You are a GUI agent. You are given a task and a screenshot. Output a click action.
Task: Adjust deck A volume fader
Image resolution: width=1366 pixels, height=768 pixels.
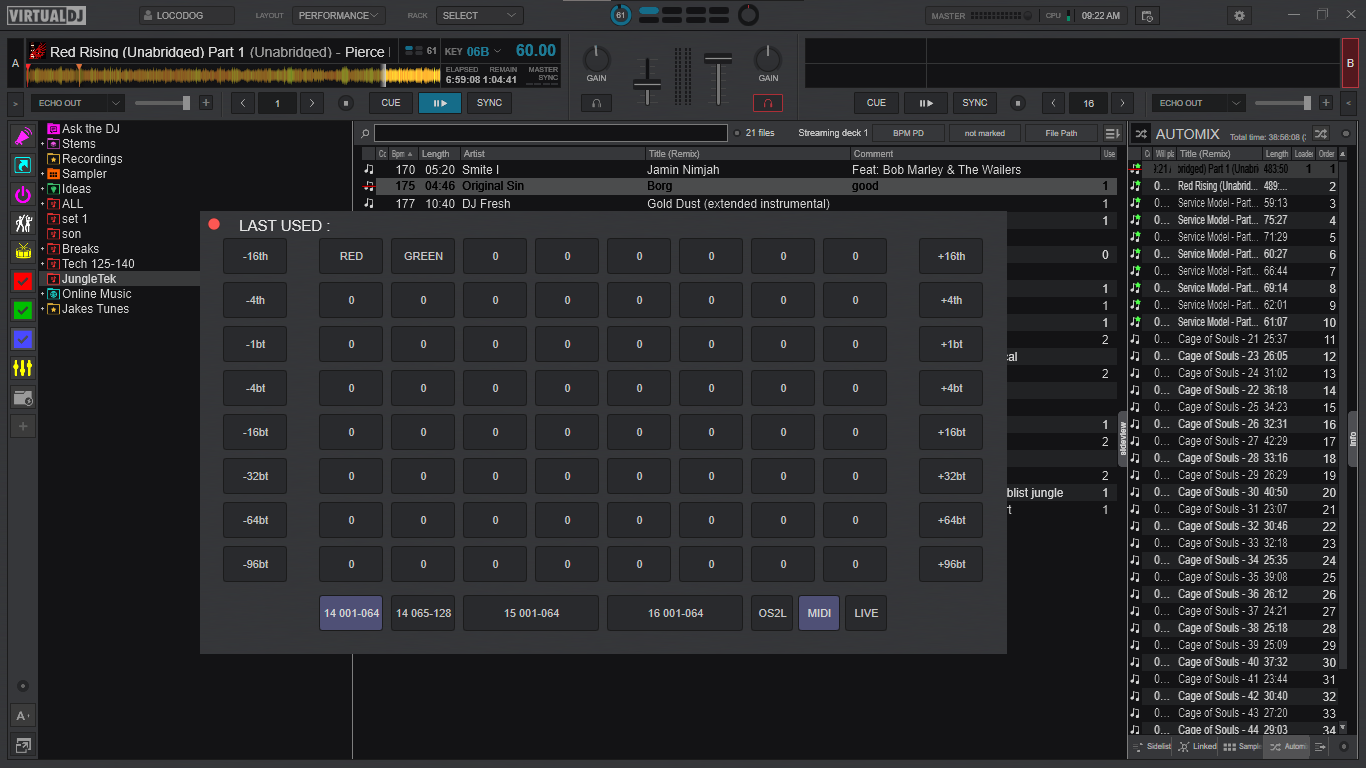click(647, 83)
